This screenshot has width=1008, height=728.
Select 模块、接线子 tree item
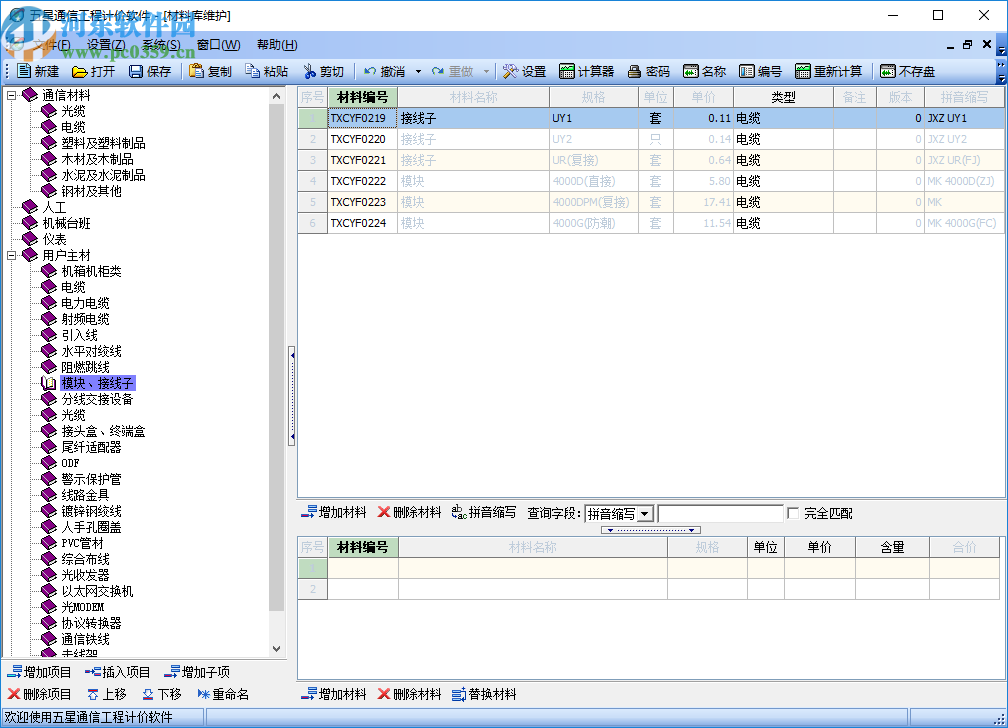tap(97, 383)
